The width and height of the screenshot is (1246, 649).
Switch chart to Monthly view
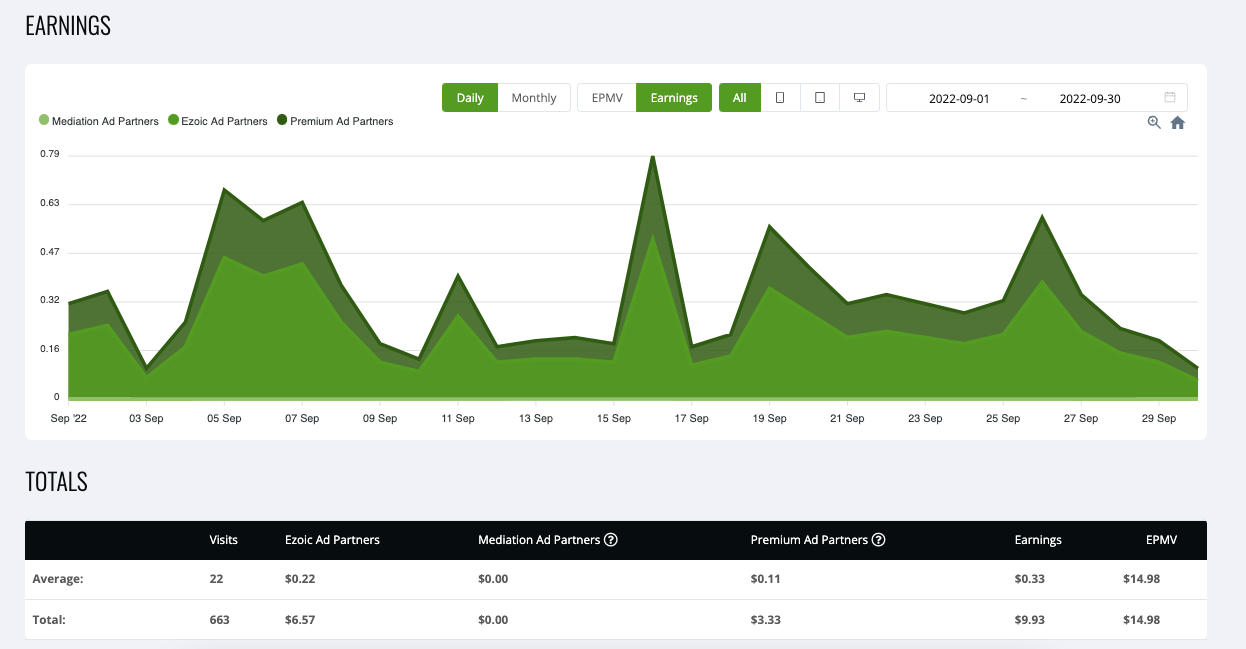click(534, 98)
